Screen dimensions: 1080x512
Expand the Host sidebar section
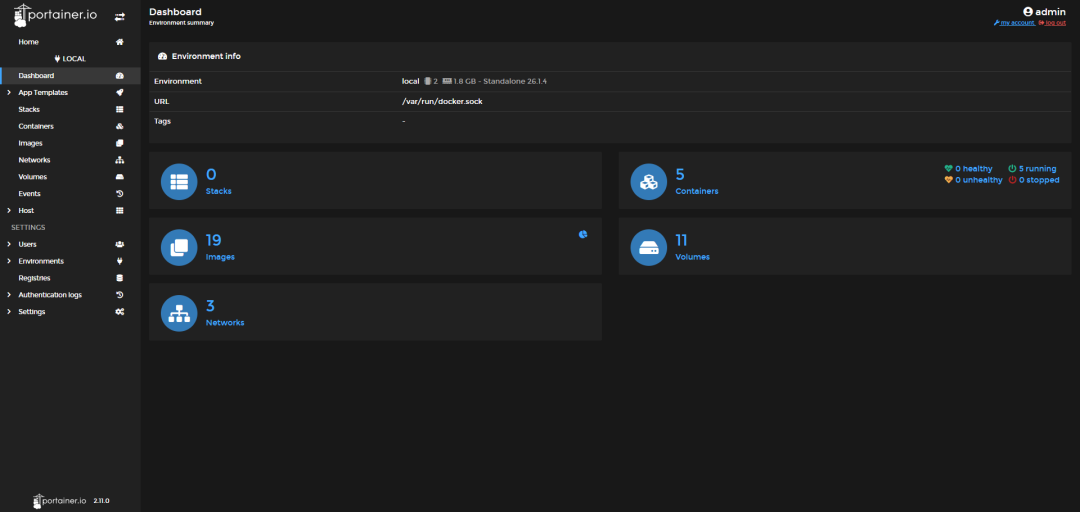point(9,211)
